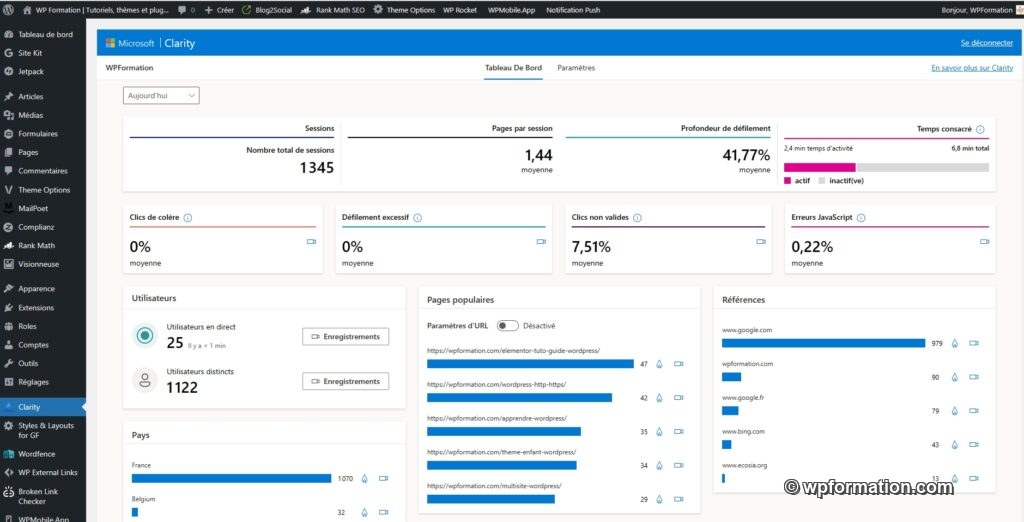This screenshot has width=1024, height=522.
Task: Open MailPoet menu
Action: point(42,208)
